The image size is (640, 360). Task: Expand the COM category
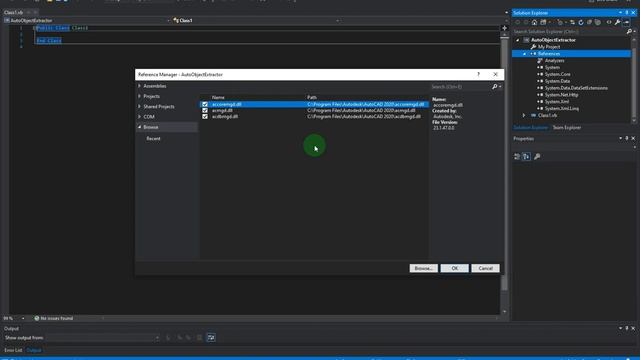click(x=140, y=116)
